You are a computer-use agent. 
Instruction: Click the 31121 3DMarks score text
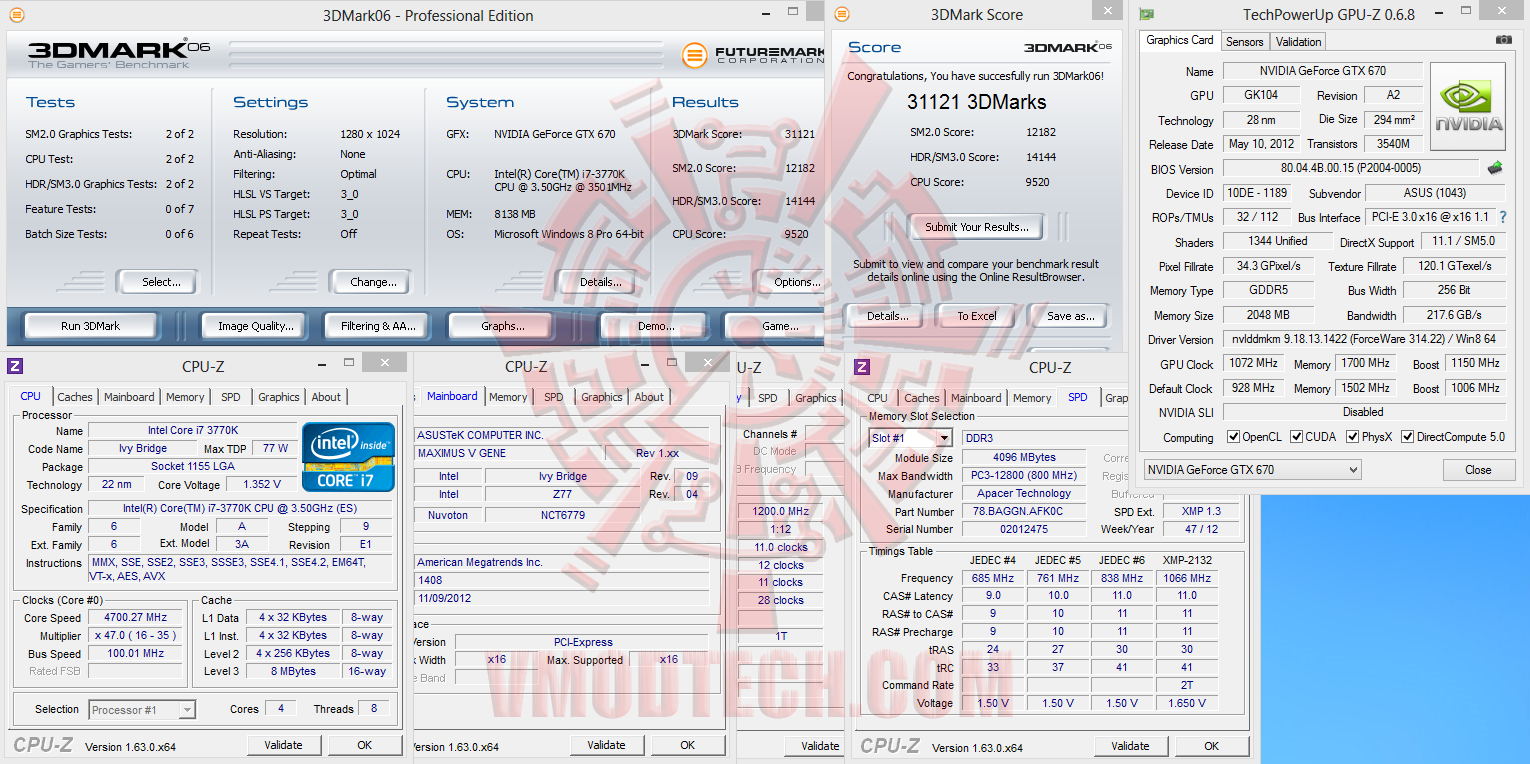tap(976, 102)
